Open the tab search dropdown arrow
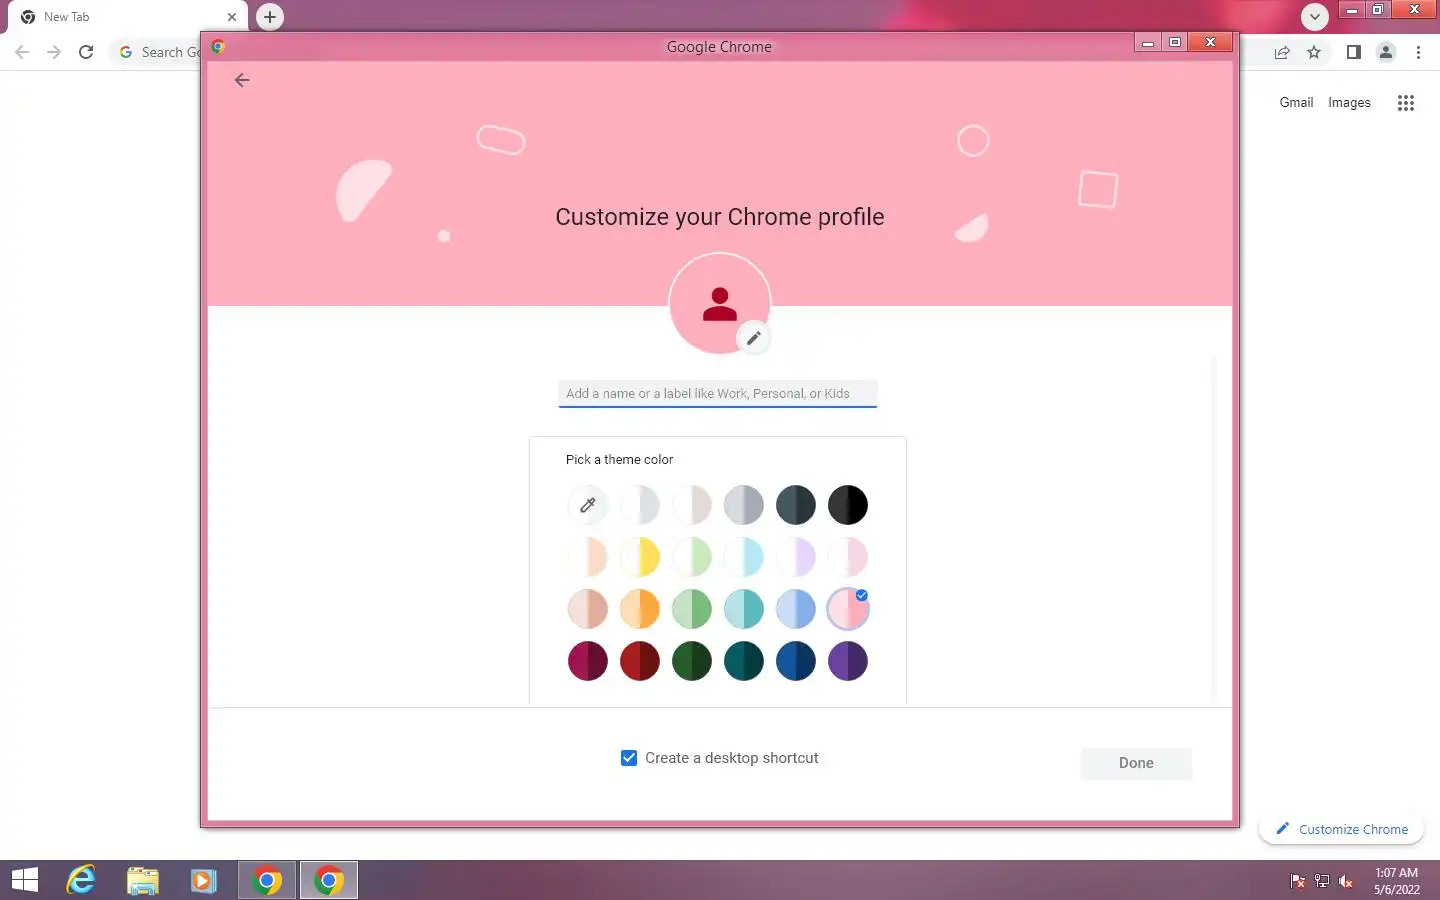Viewport: 1440px width, 900px height. (x=1315, y=17)
